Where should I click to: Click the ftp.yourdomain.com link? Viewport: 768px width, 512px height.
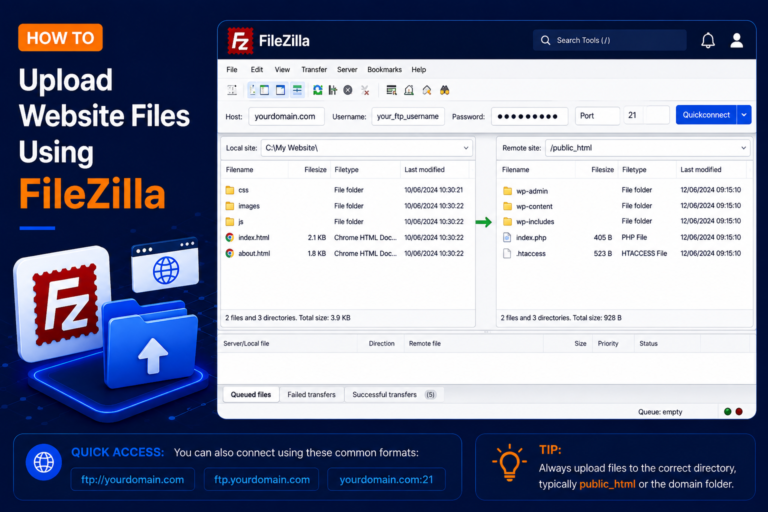pyautogui.click(x=262, y=480)
